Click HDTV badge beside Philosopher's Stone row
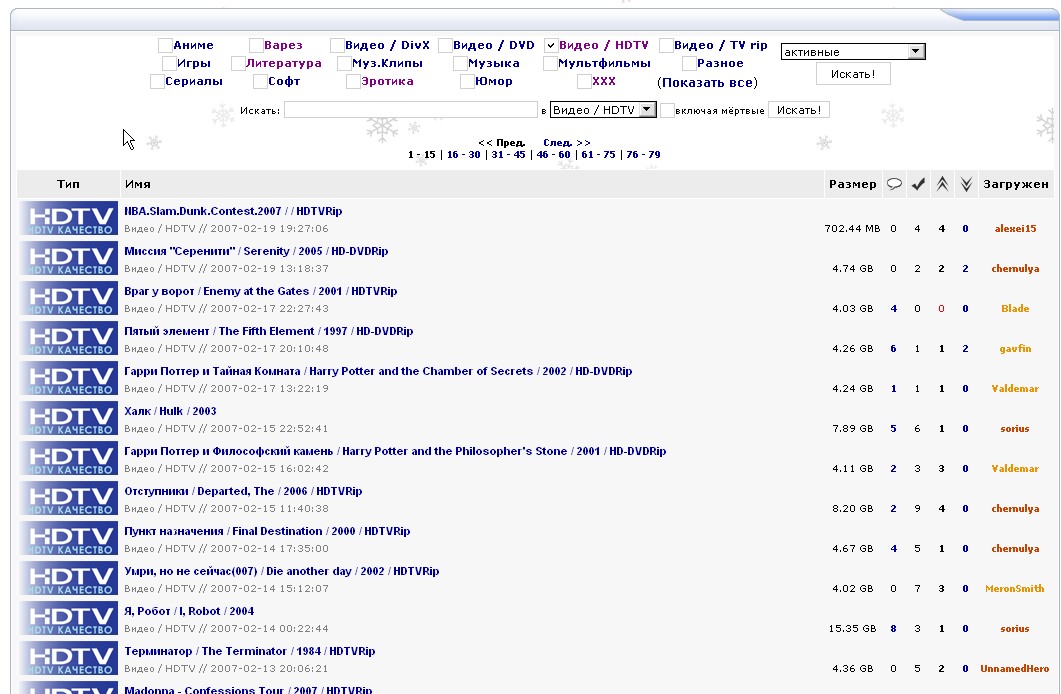 pos(68,458)
